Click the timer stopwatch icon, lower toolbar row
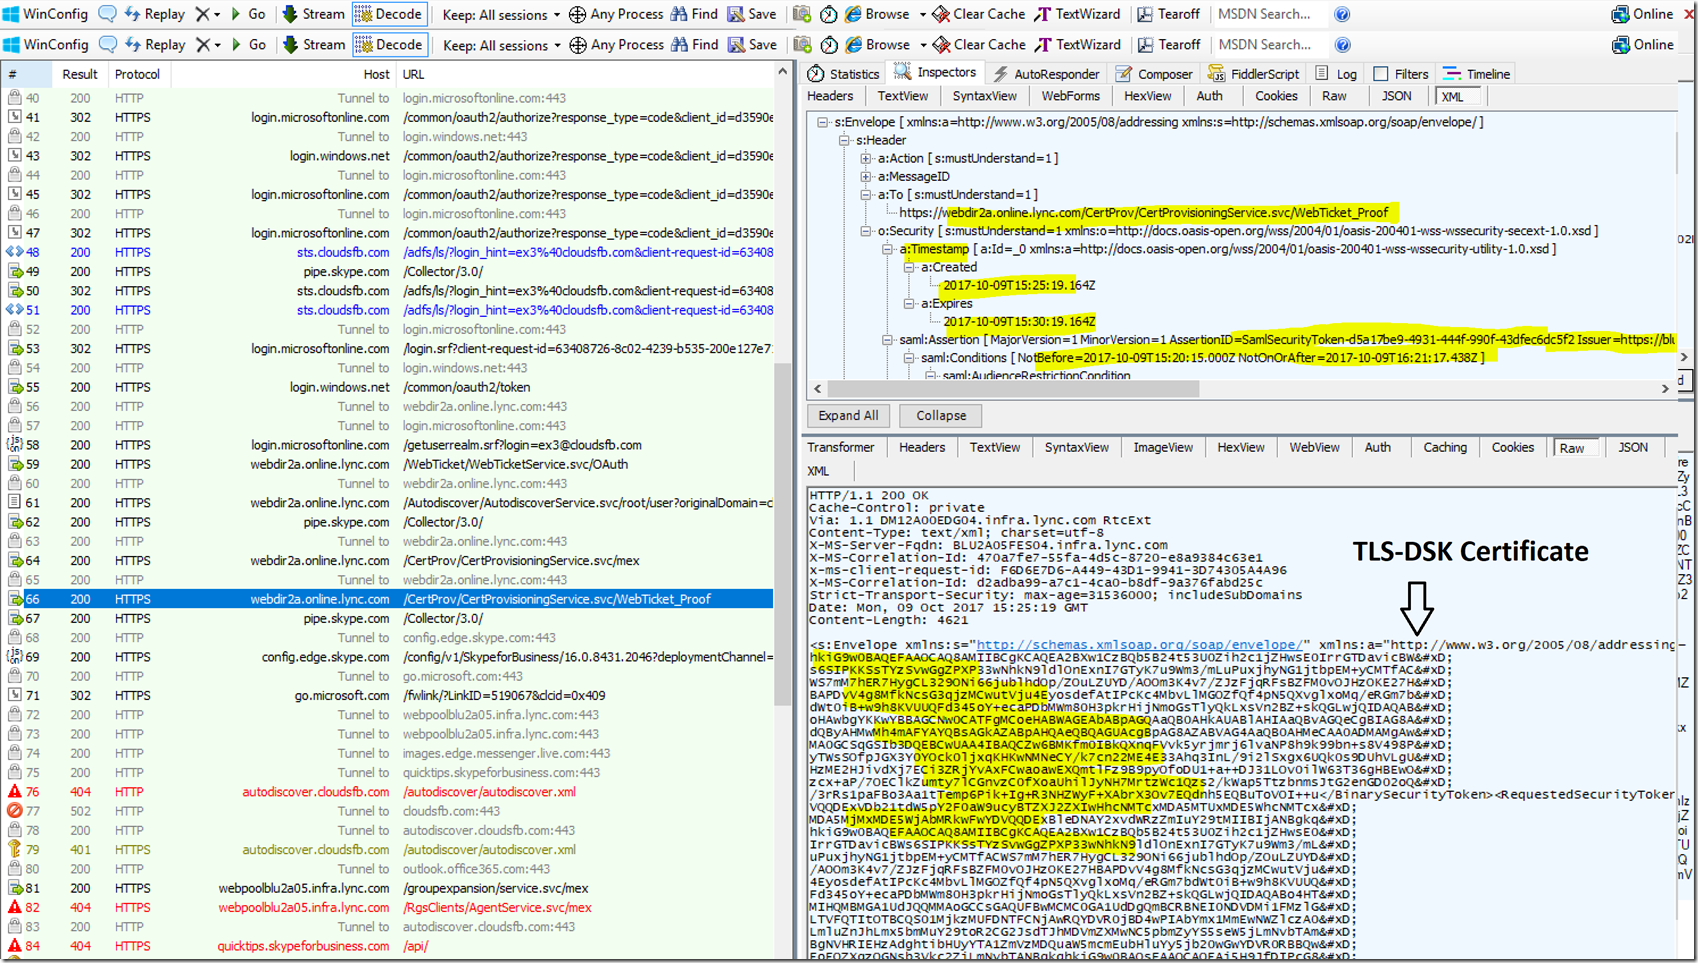The width and height of the screenshot is (1698, 963). click(829, 45)
